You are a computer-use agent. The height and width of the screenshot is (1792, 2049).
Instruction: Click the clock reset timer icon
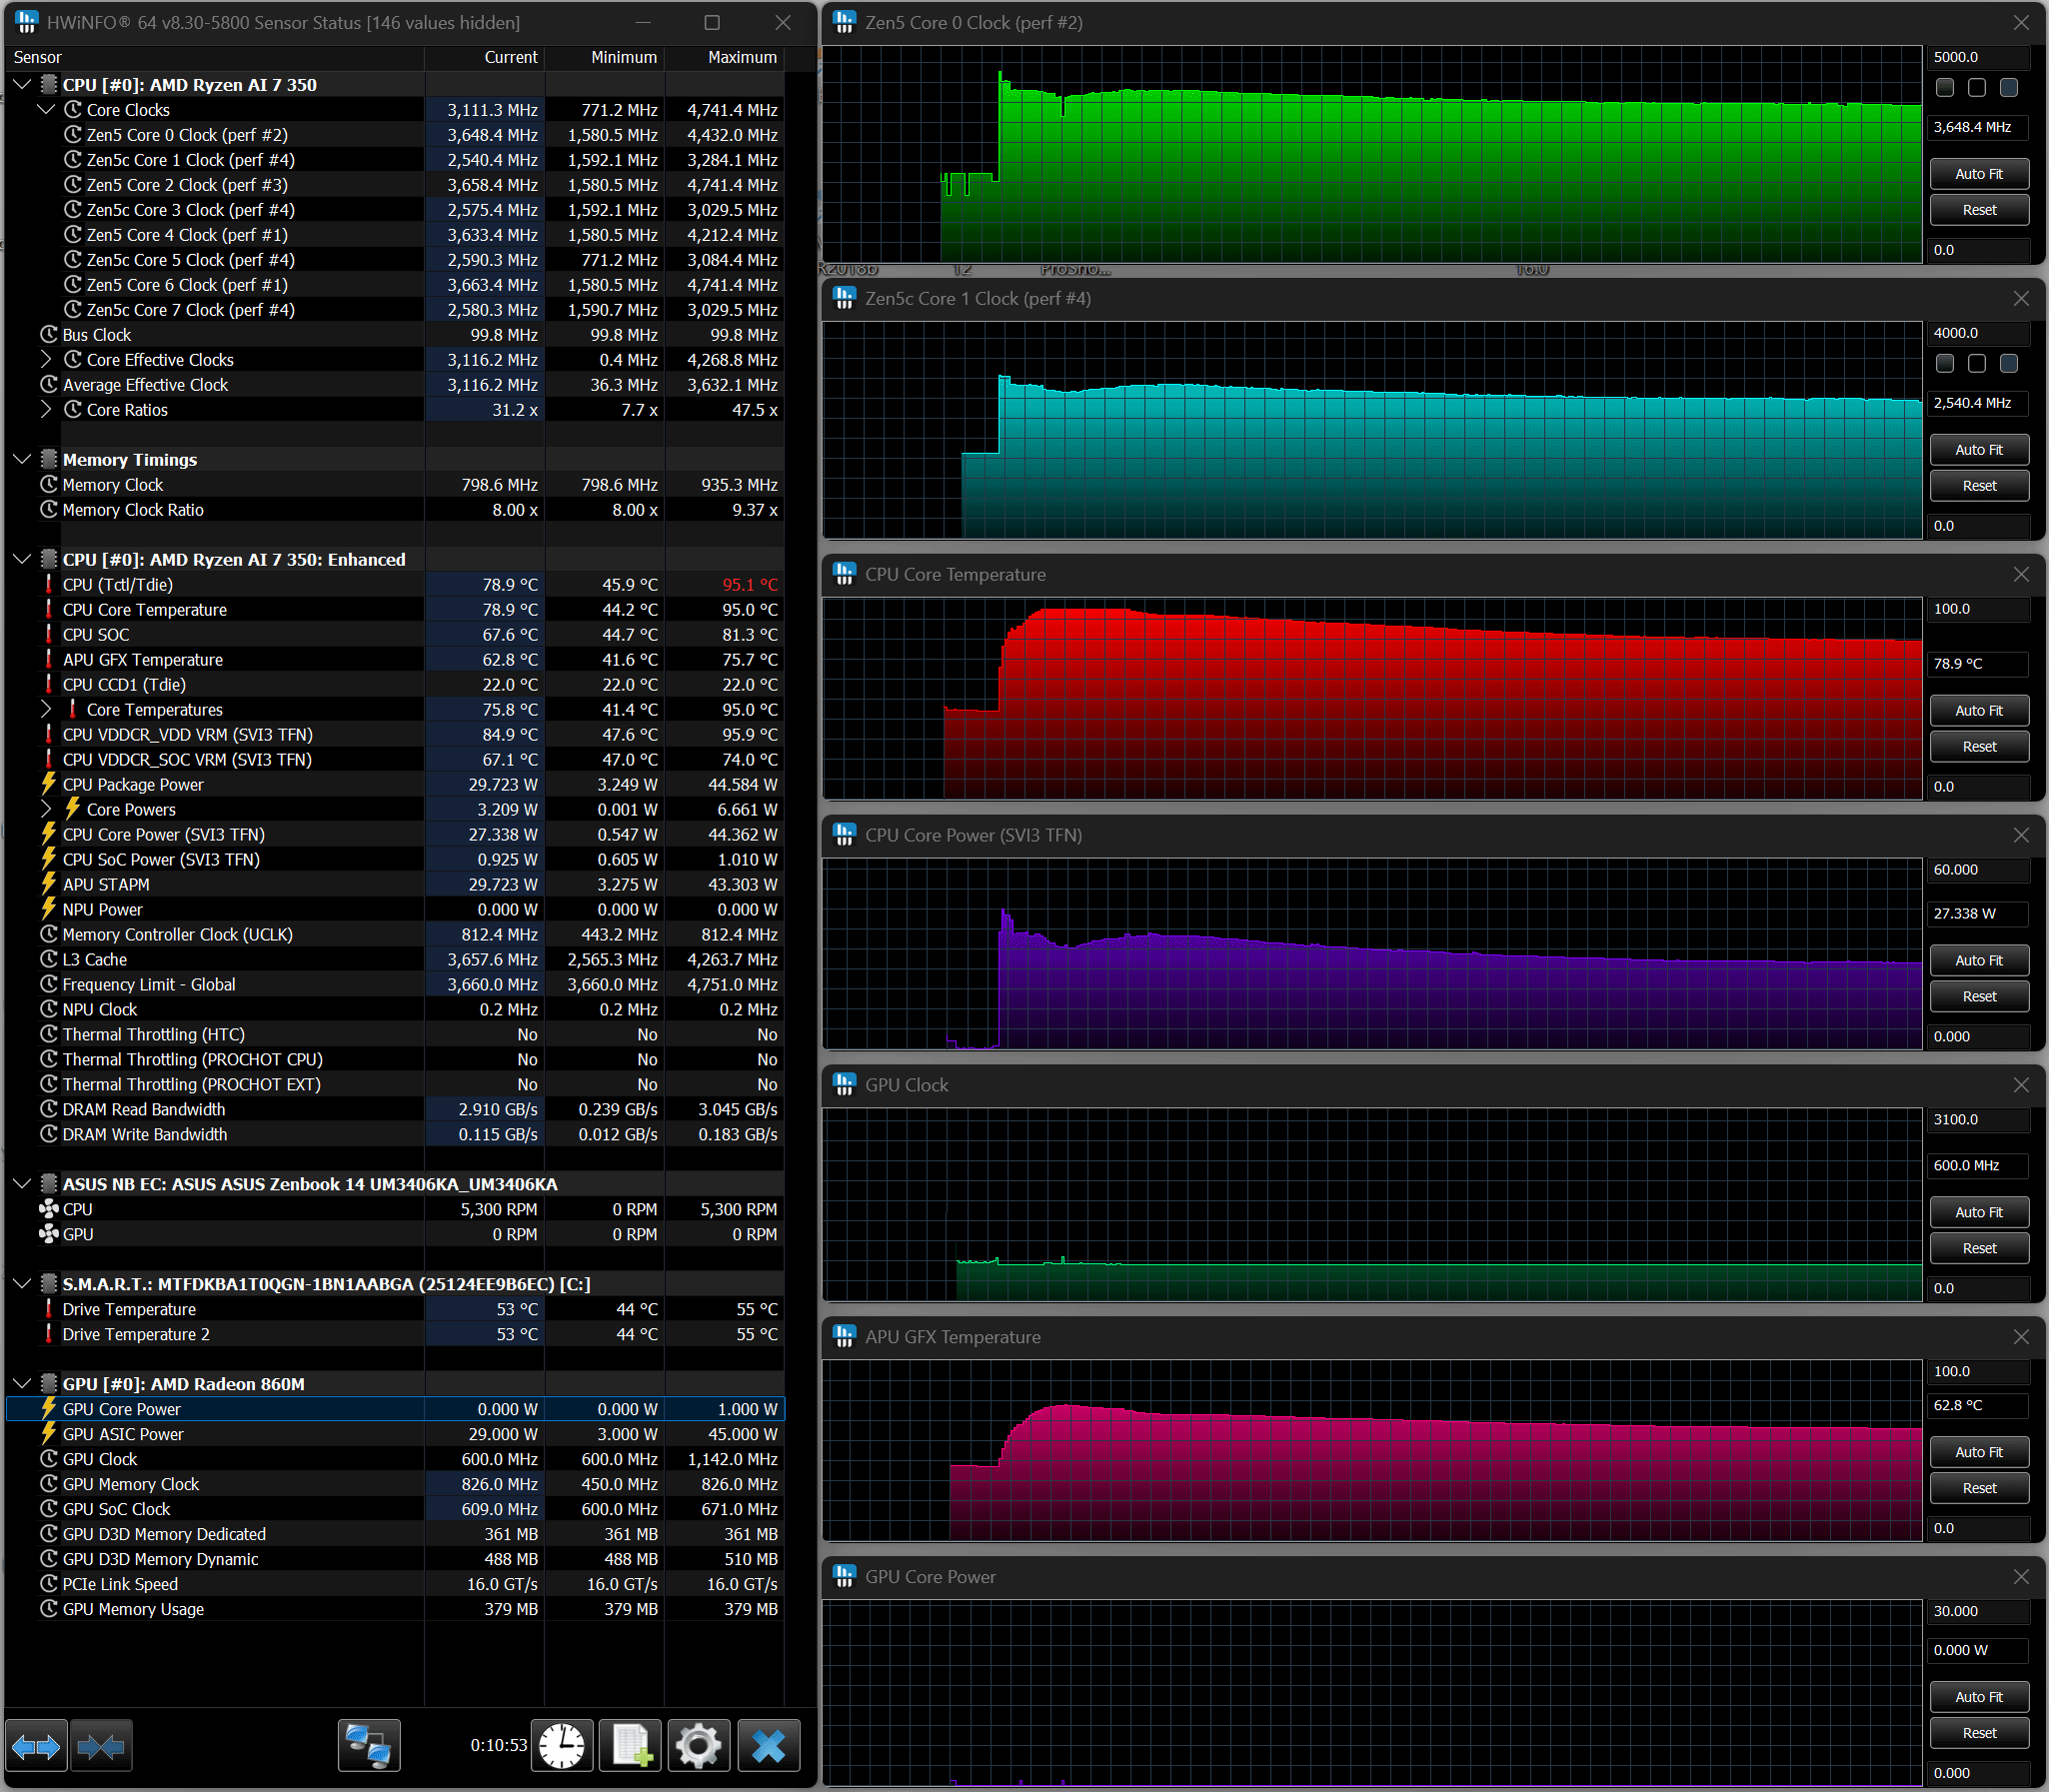coord(562,1747)
